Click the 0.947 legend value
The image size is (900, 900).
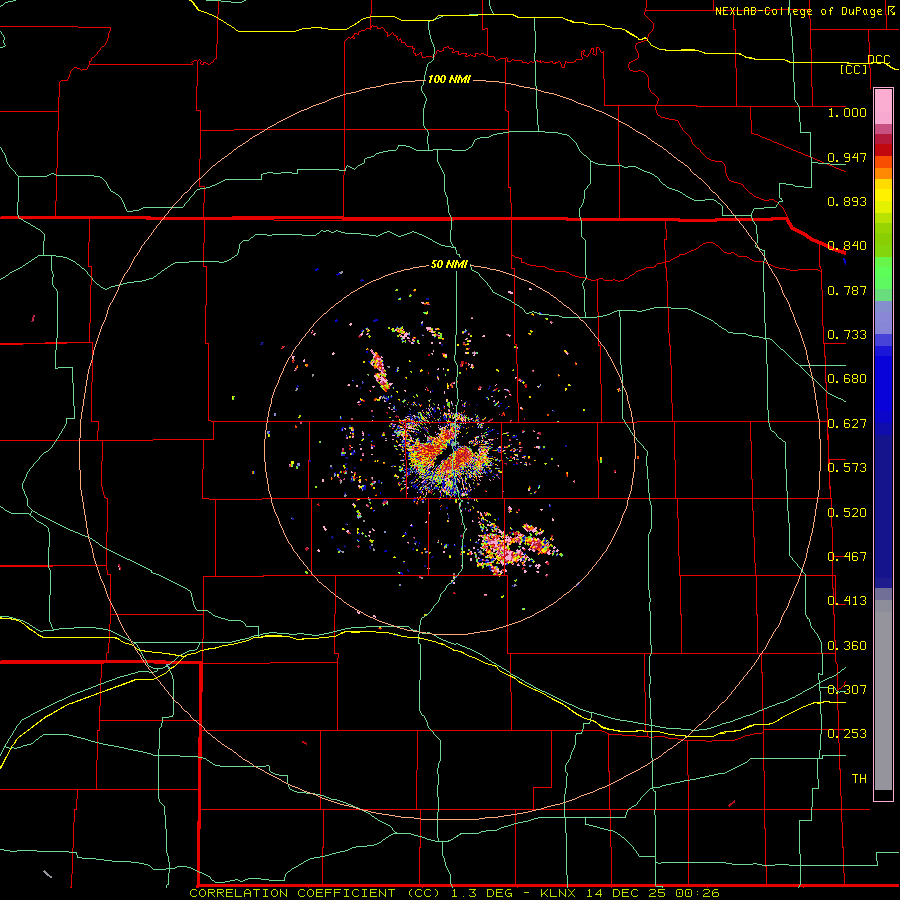tap(847, 157)
